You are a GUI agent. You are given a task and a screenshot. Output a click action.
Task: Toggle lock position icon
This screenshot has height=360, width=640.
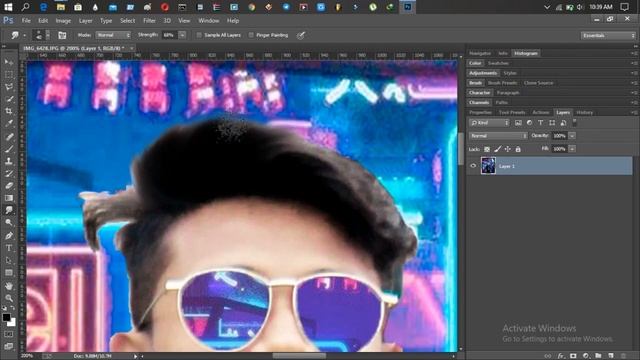(x=507, y=149)
